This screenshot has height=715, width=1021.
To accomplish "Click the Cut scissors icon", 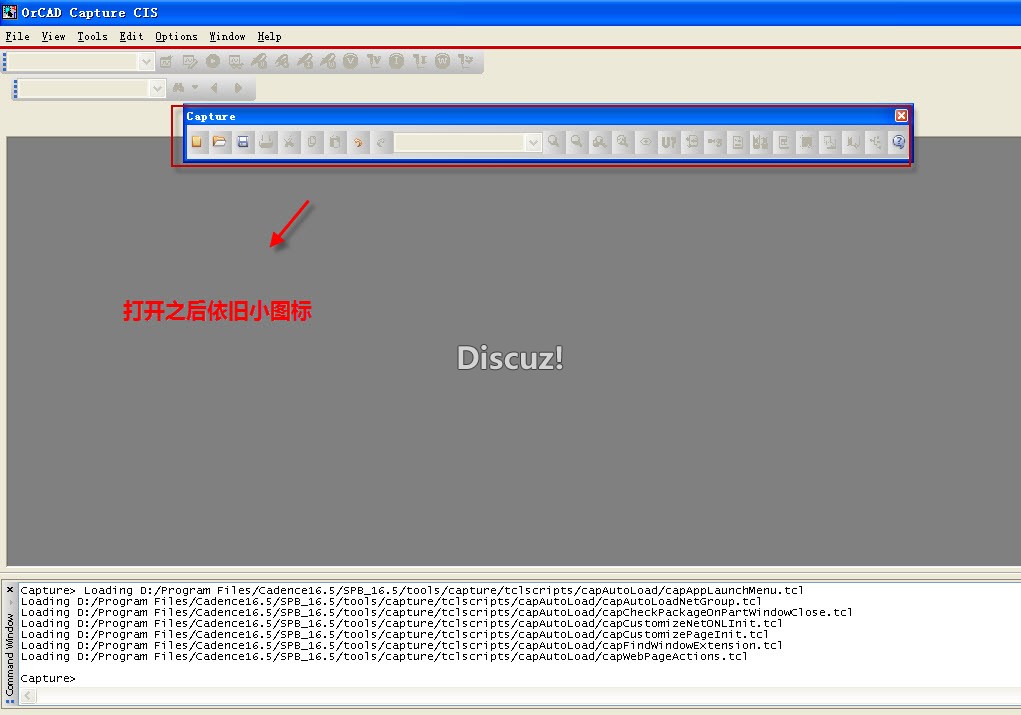I will pyautogui.click(x=289, y=142).
